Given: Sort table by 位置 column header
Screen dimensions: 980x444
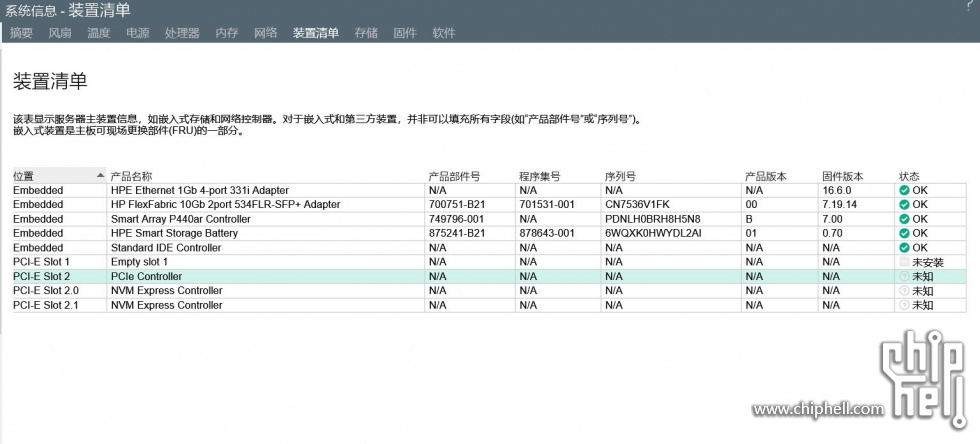Looking at the screenshot, I should [59, 176].
